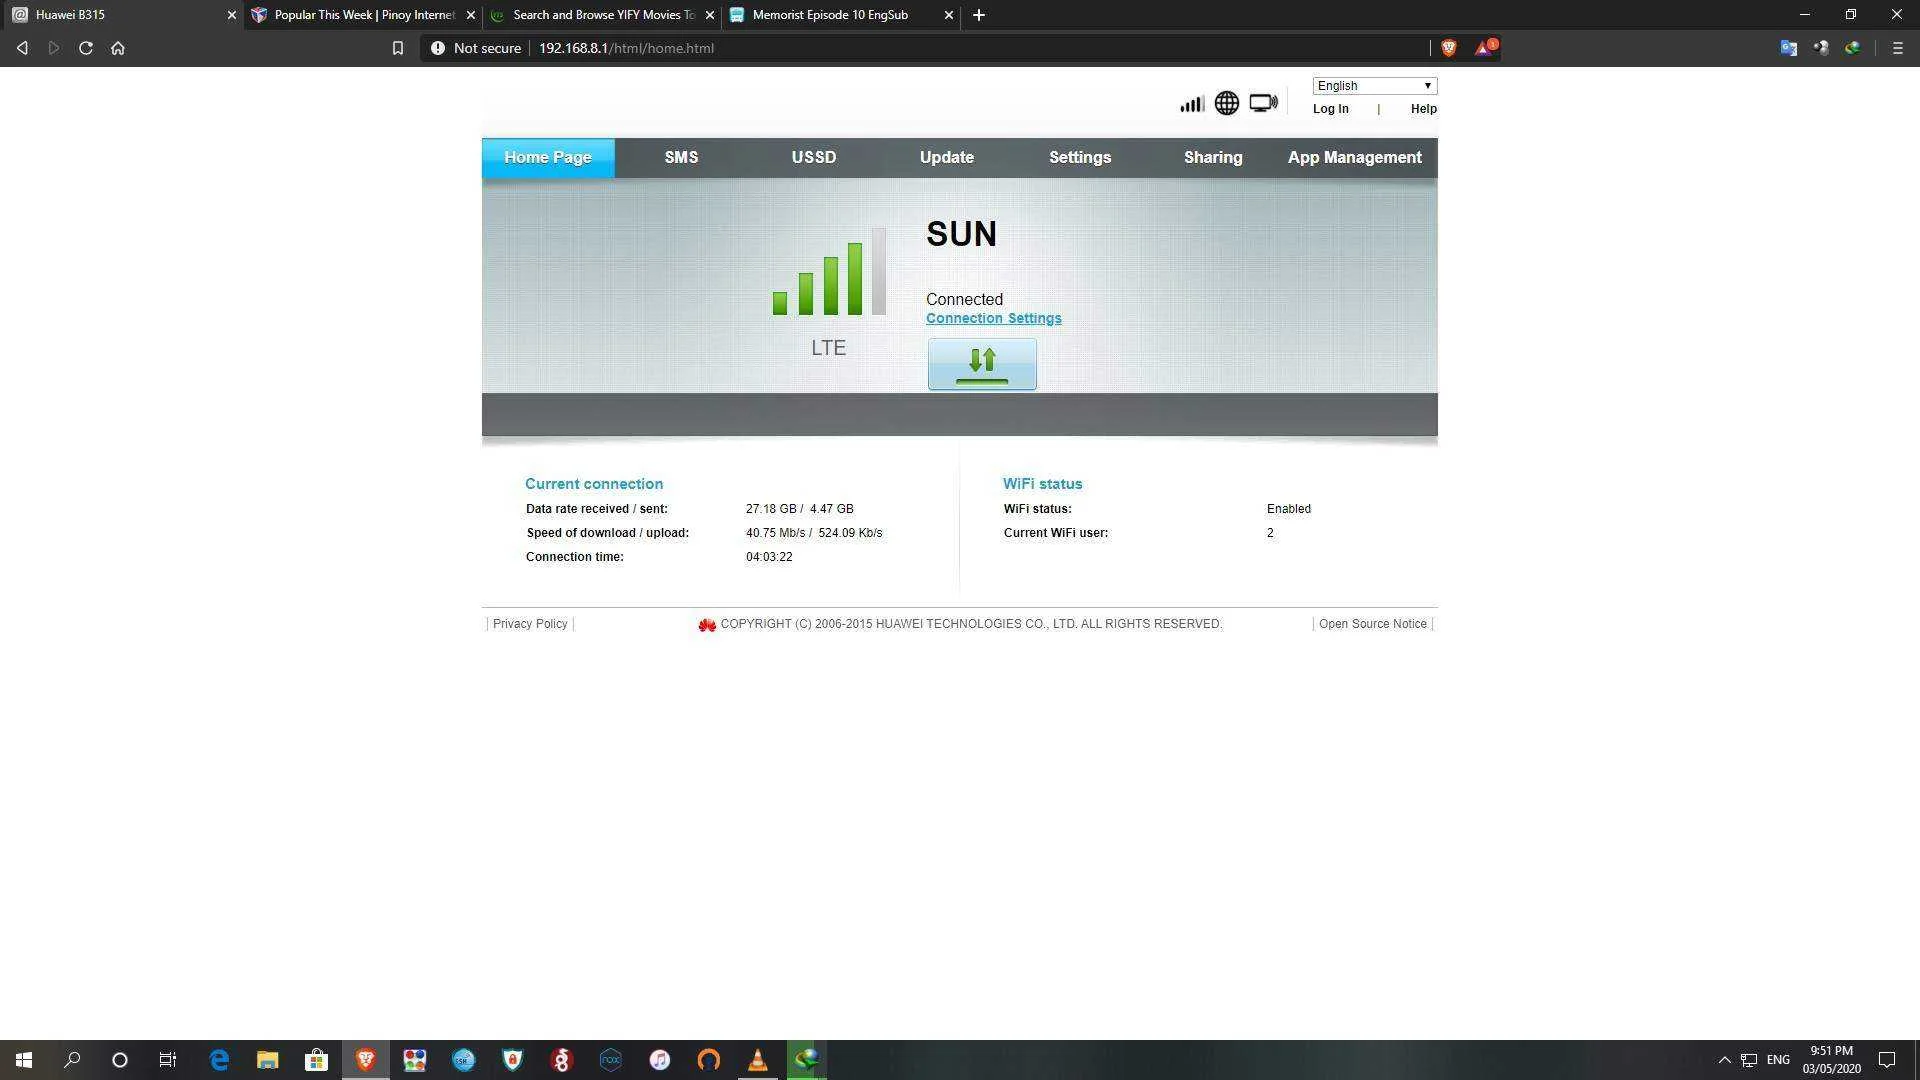Screen dimensions: 1920x1080
Task: Click the Google Translate extension icon
Action: 1789,48
